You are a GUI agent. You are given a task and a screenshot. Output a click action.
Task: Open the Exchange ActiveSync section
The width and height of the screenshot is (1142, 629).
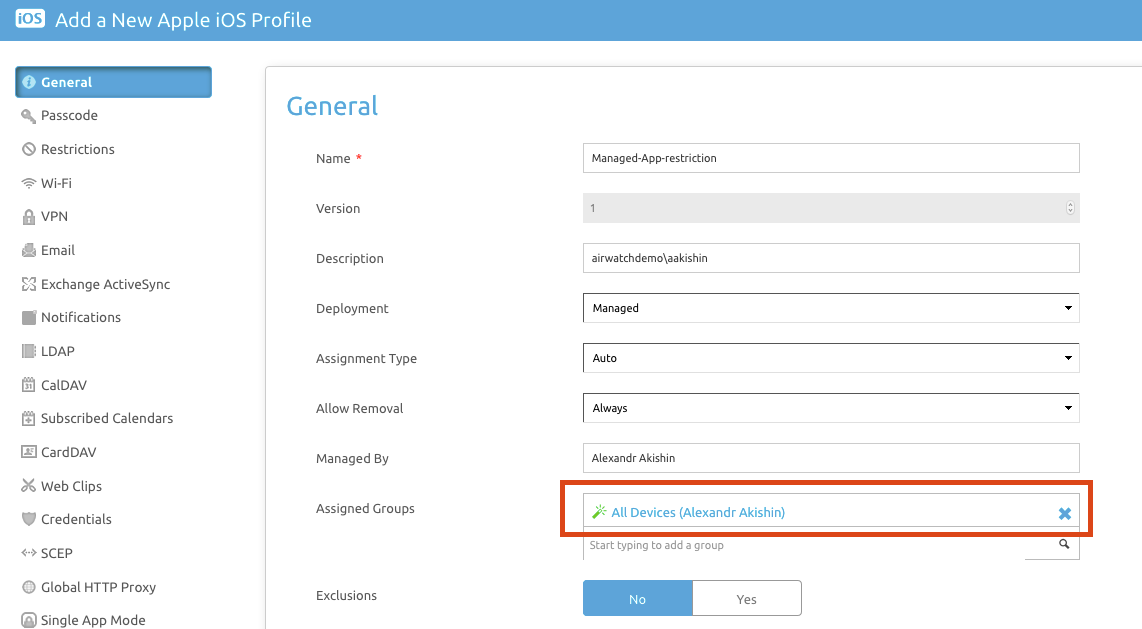[x=105, y=284]
